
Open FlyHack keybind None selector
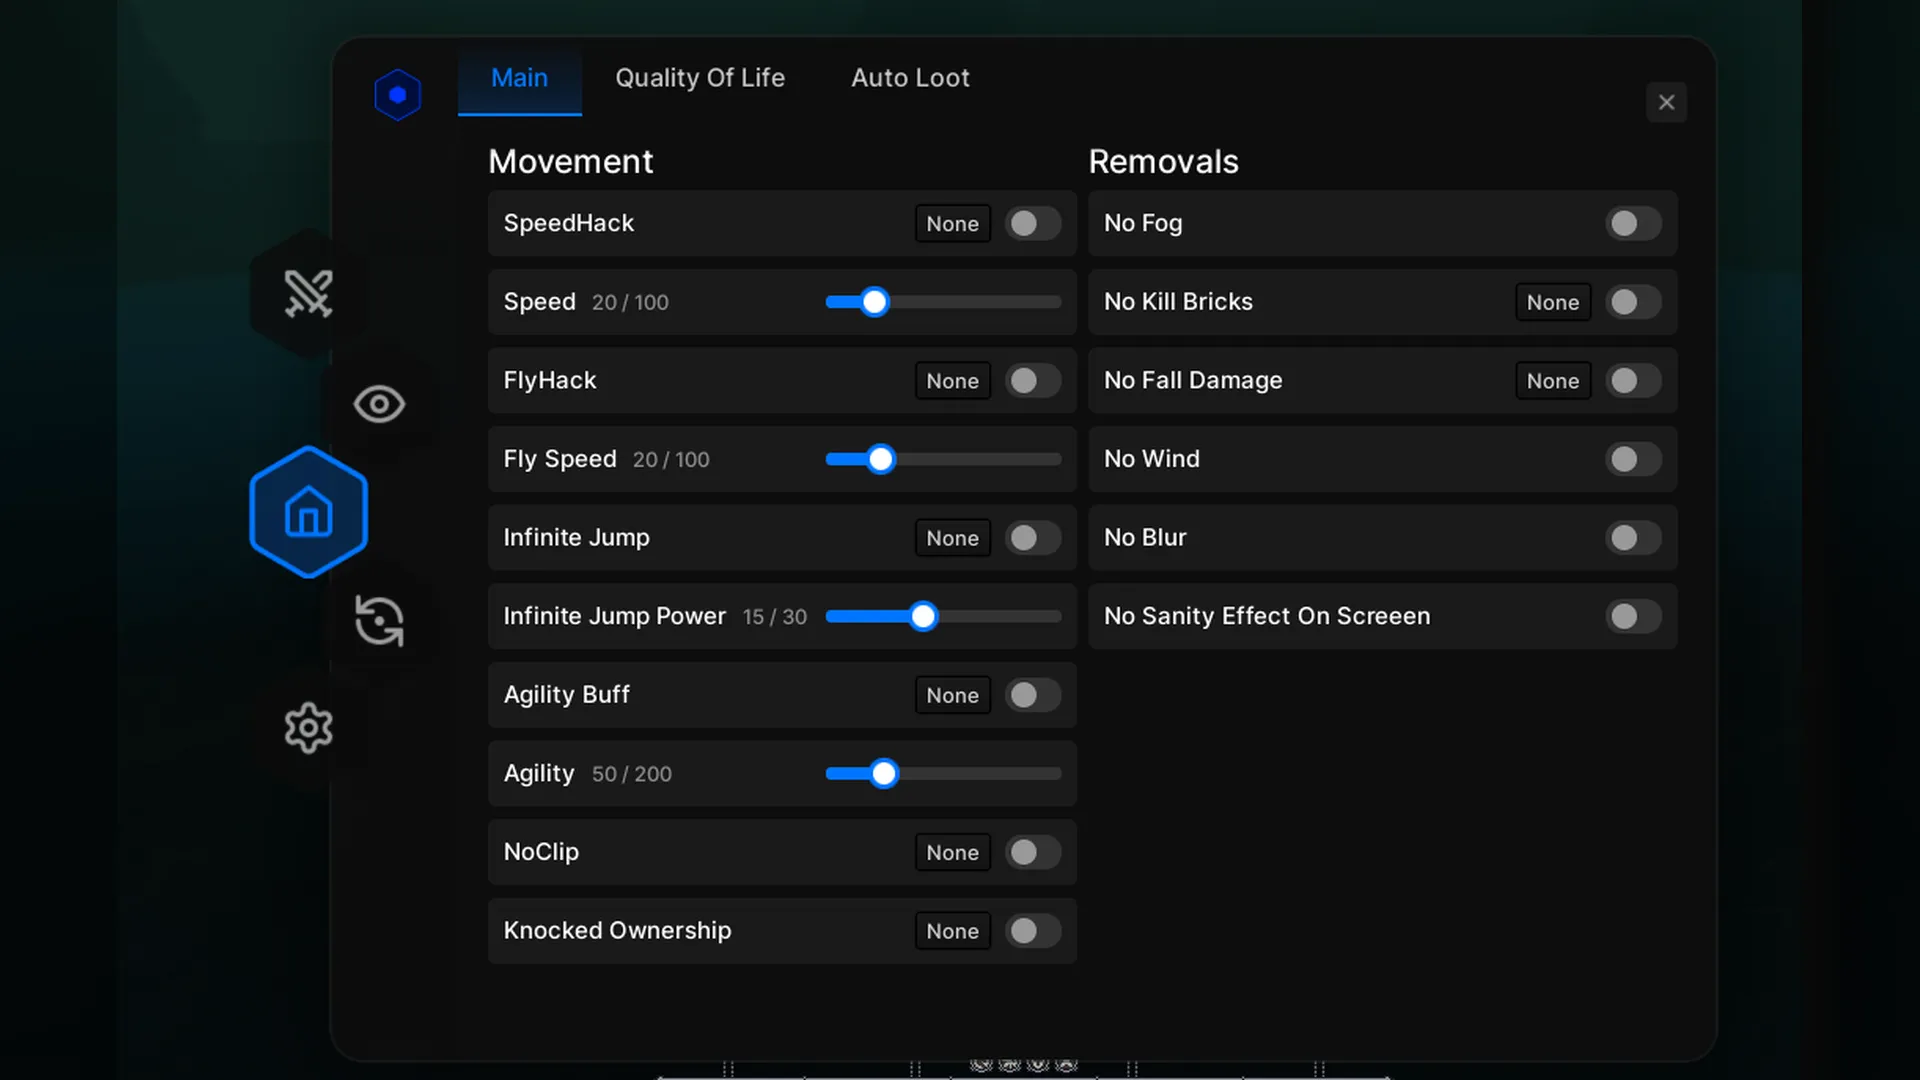[x=952, y=381]
